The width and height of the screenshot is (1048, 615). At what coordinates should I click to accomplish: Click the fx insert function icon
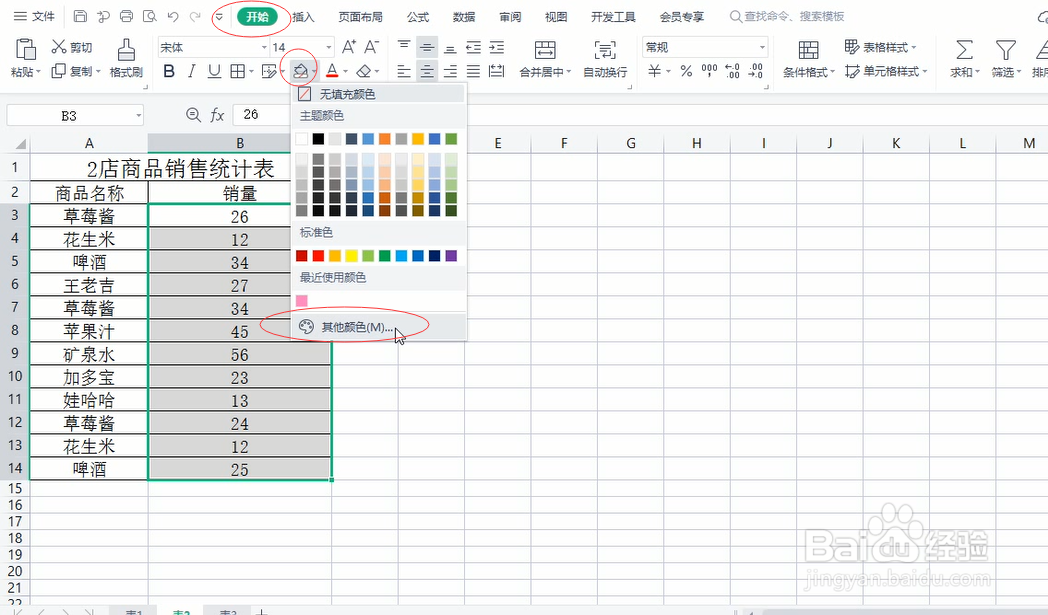tap(217, 115)
